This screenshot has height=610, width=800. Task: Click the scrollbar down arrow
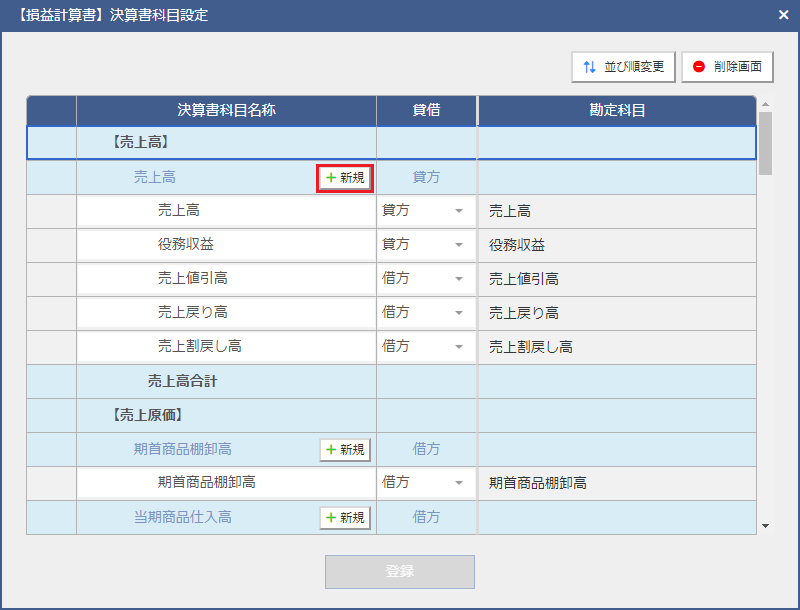click(766, 526)
